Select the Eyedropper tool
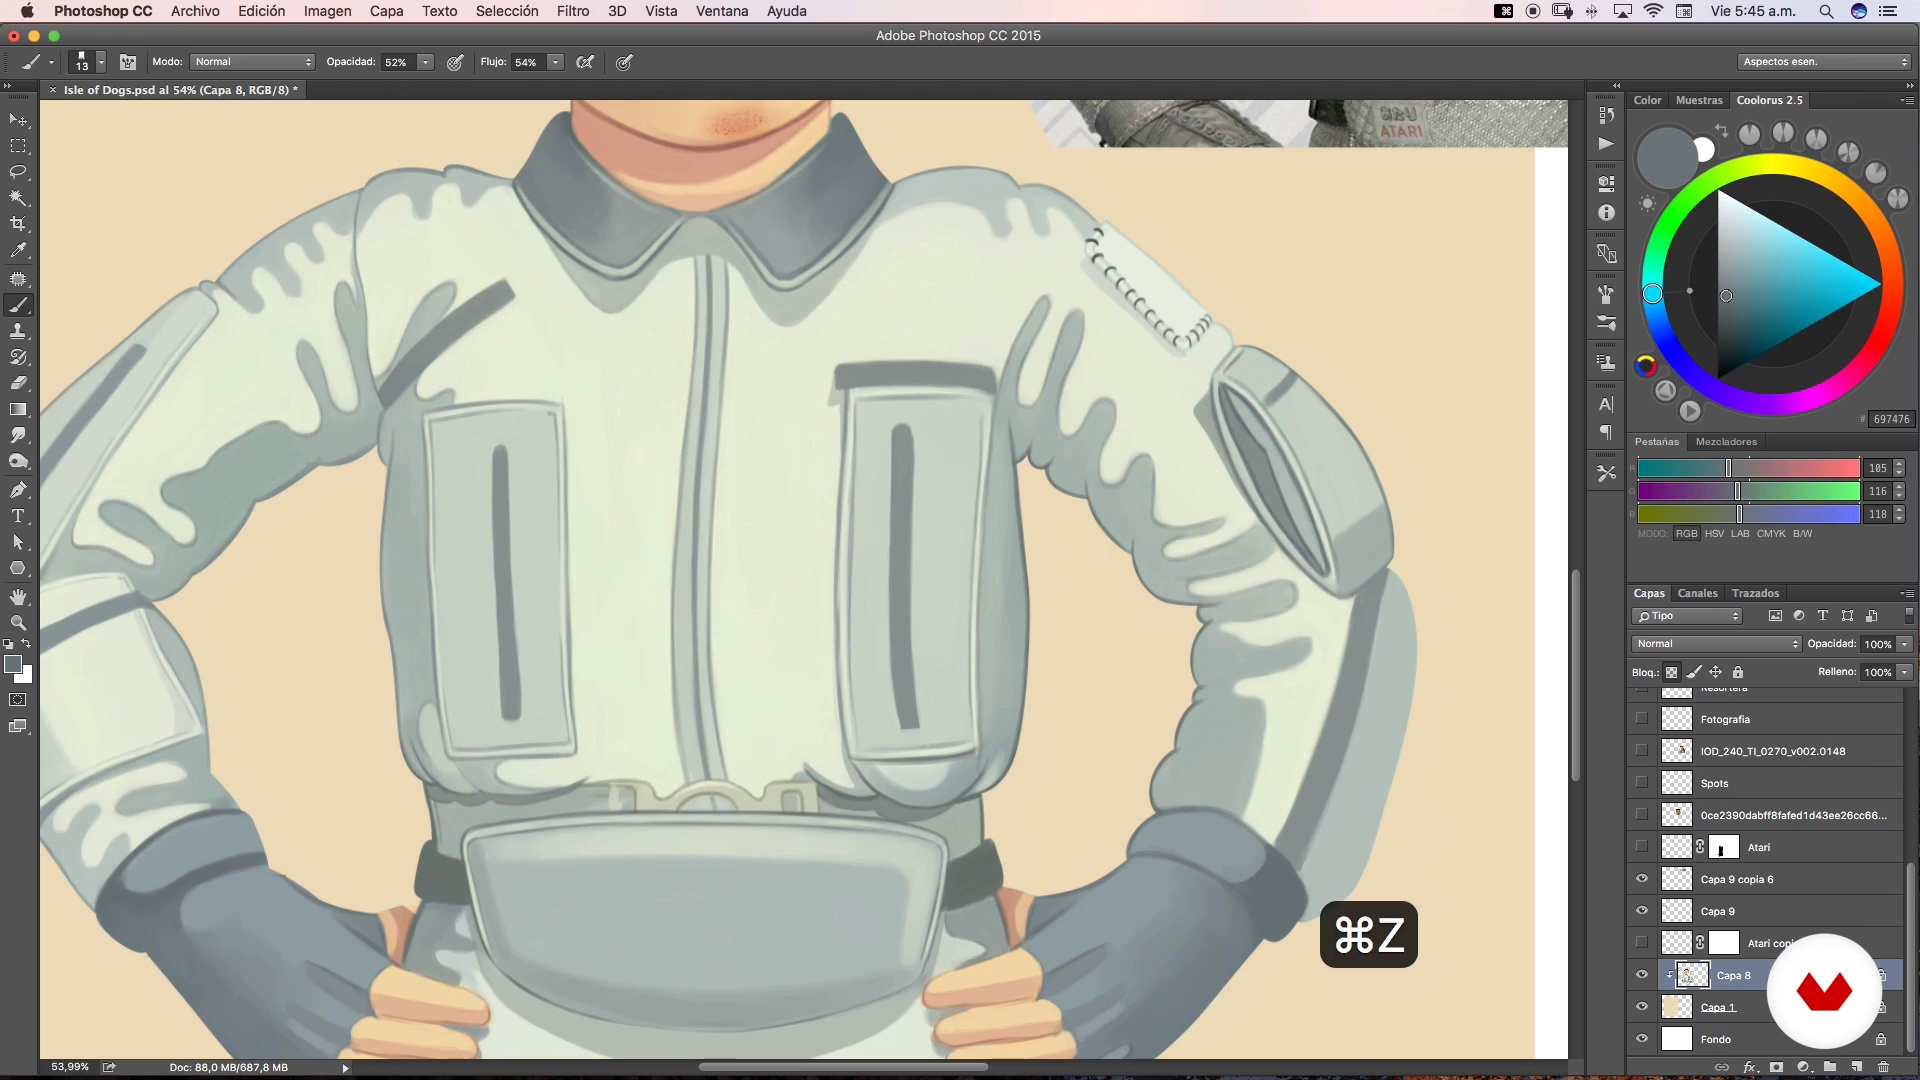This screenshot has height=1080, width=1920. 18,251
